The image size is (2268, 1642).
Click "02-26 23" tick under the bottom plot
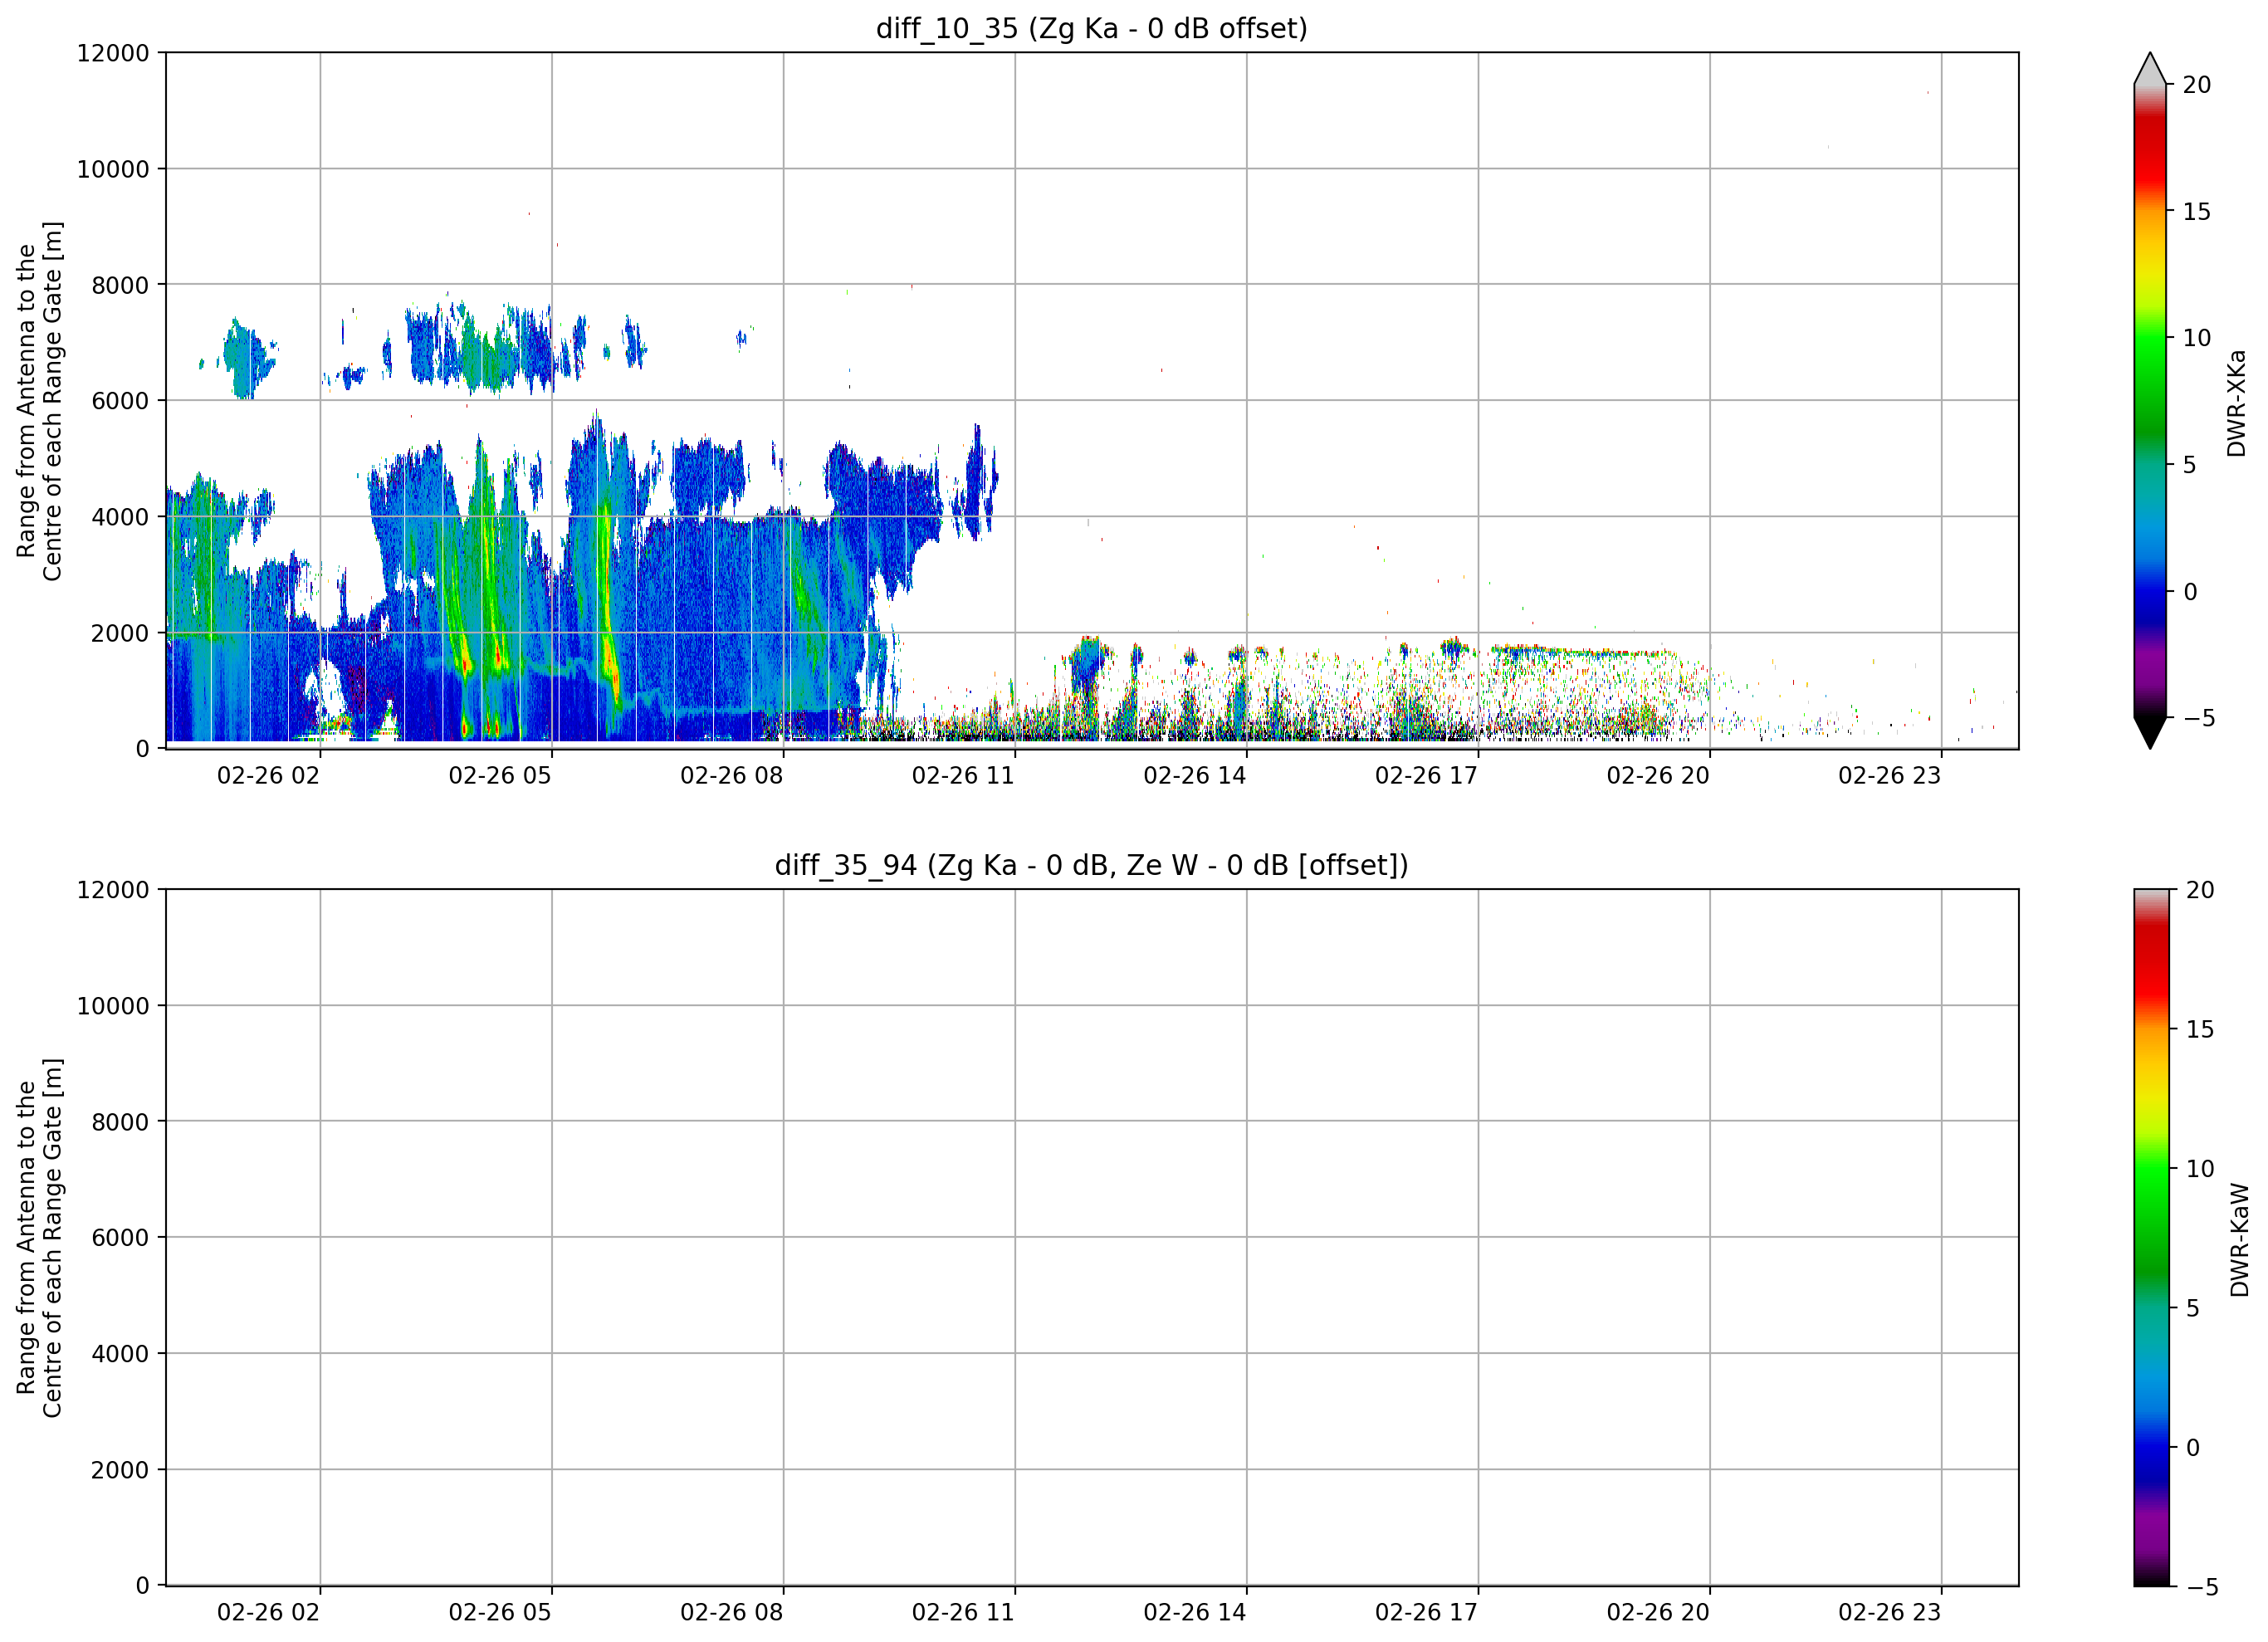point(1890,1613)
